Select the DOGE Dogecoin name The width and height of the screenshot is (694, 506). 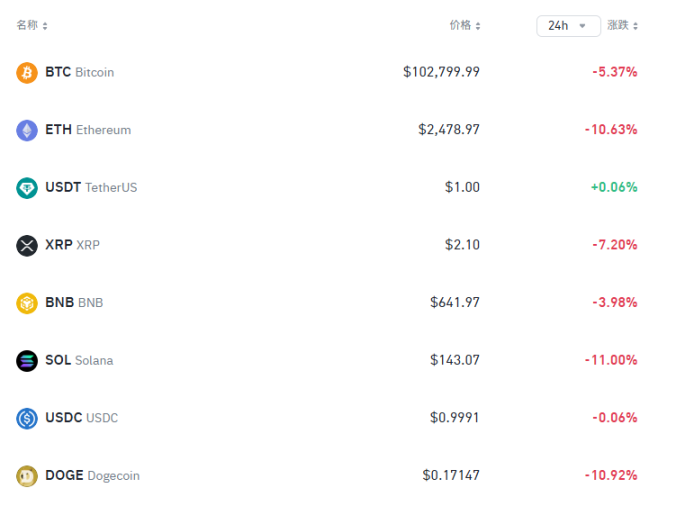point(93,475)
